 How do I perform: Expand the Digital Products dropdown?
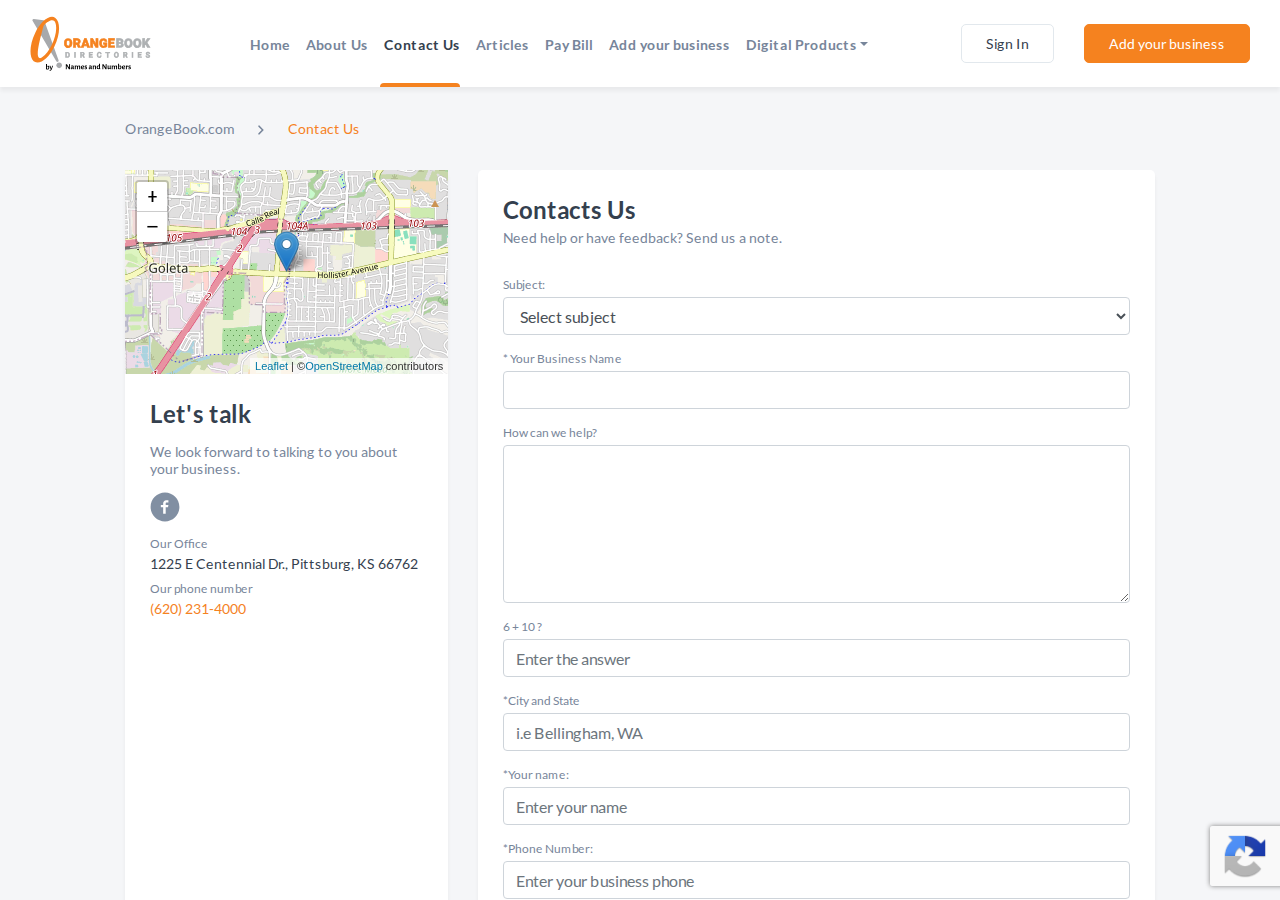pyautogui.click(x=807, y=45)
